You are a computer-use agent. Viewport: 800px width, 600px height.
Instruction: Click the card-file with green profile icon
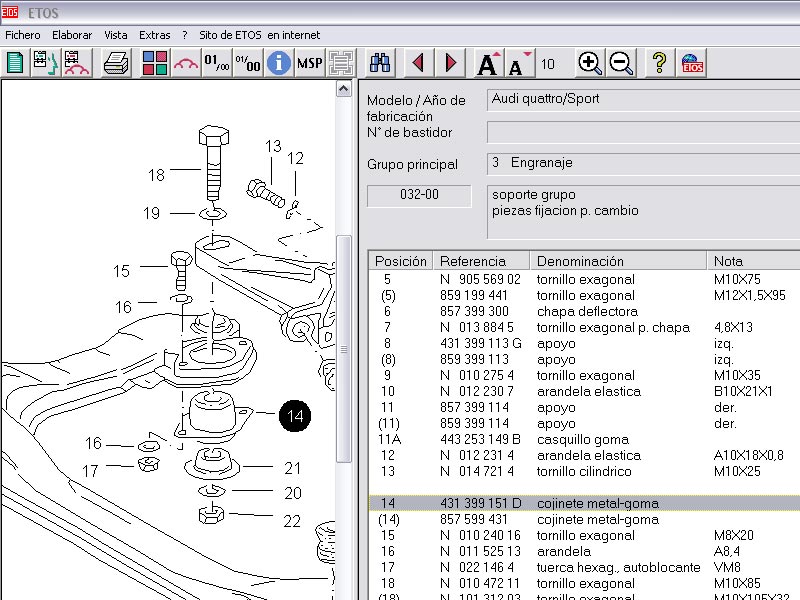[x=45, y=63]
